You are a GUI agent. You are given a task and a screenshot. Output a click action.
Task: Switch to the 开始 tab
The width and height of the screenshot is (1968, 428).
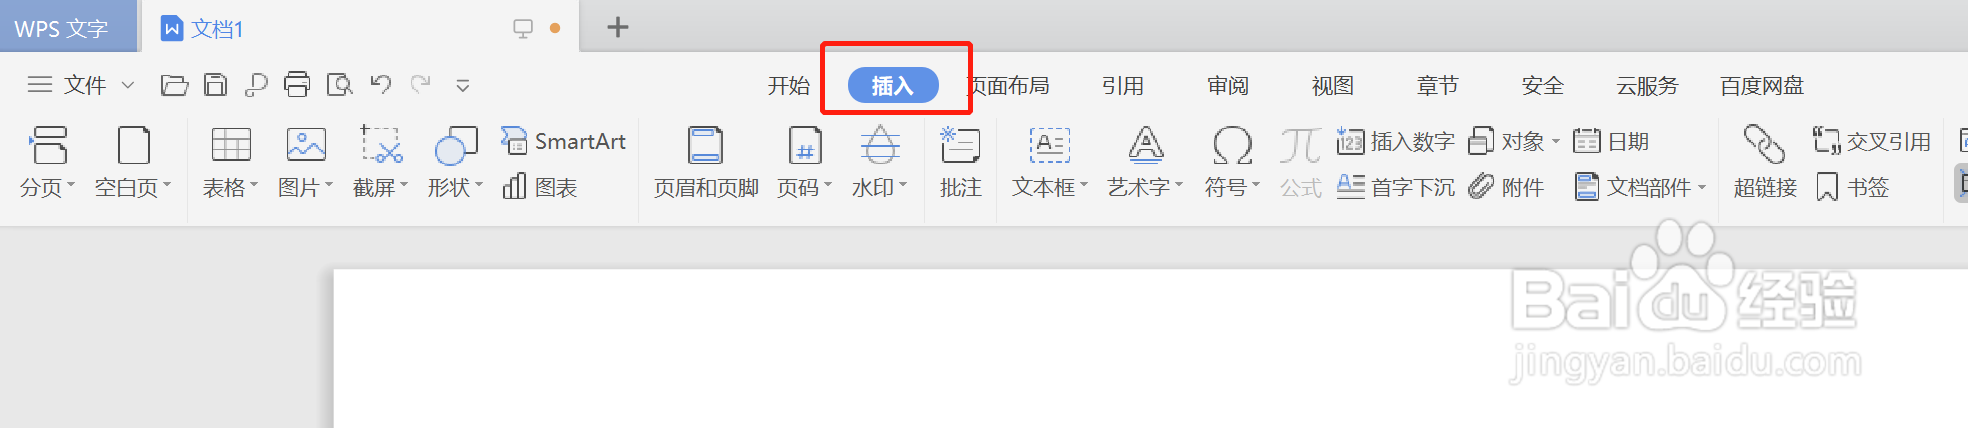pyautogui.click(x=788, y=86)
